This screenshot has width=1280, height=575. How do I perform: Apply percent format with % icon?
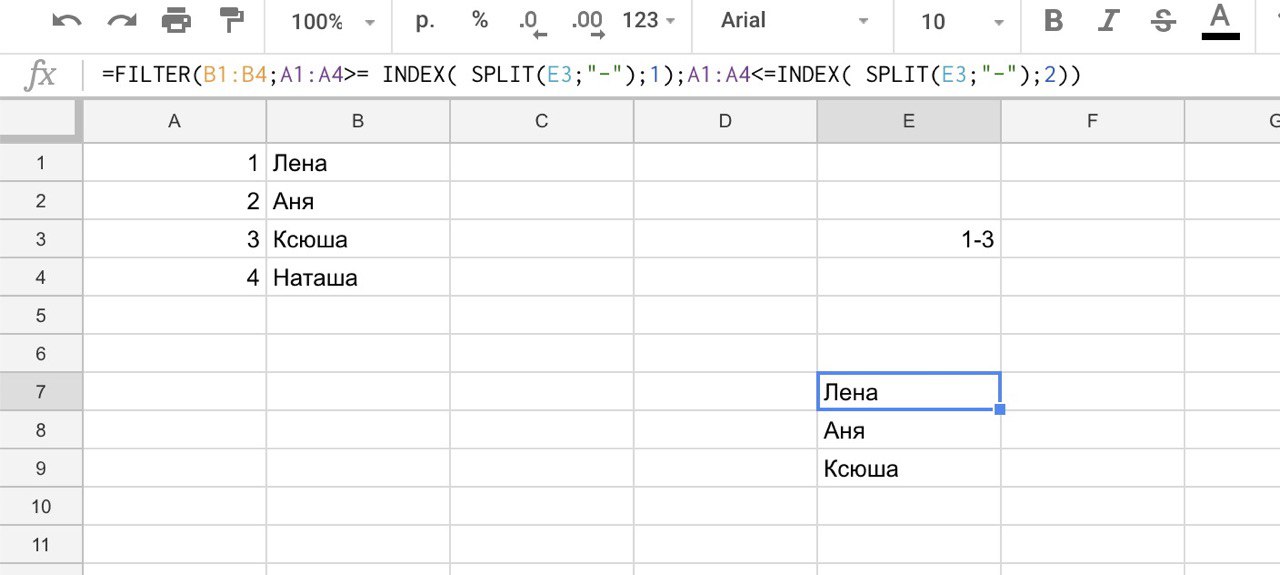(x=480, y=21)
